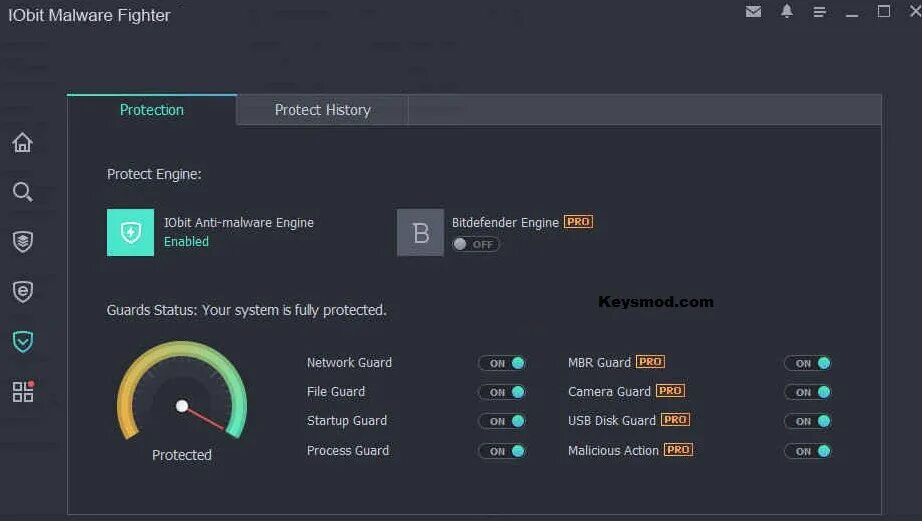Open the layered shield sidebar icon
This screenshot has width=922, height=521.
22,242
